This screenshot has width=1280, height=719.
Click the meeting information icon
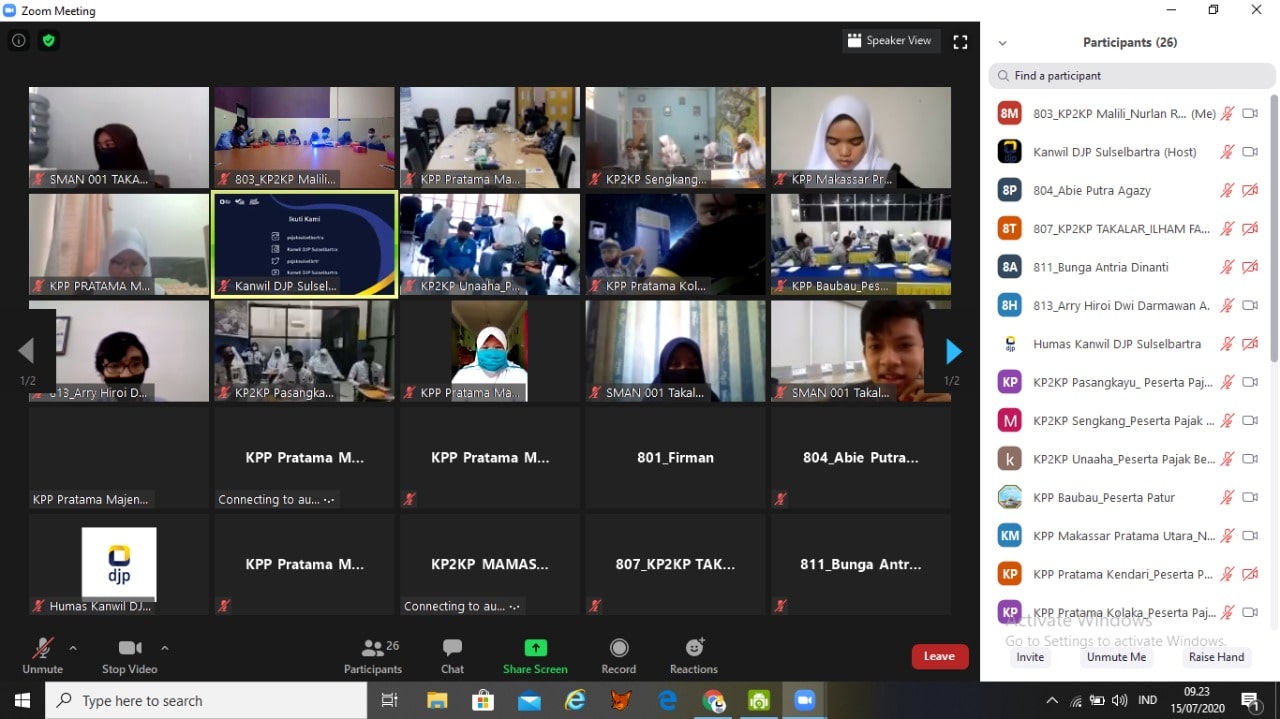pos(19,41)
